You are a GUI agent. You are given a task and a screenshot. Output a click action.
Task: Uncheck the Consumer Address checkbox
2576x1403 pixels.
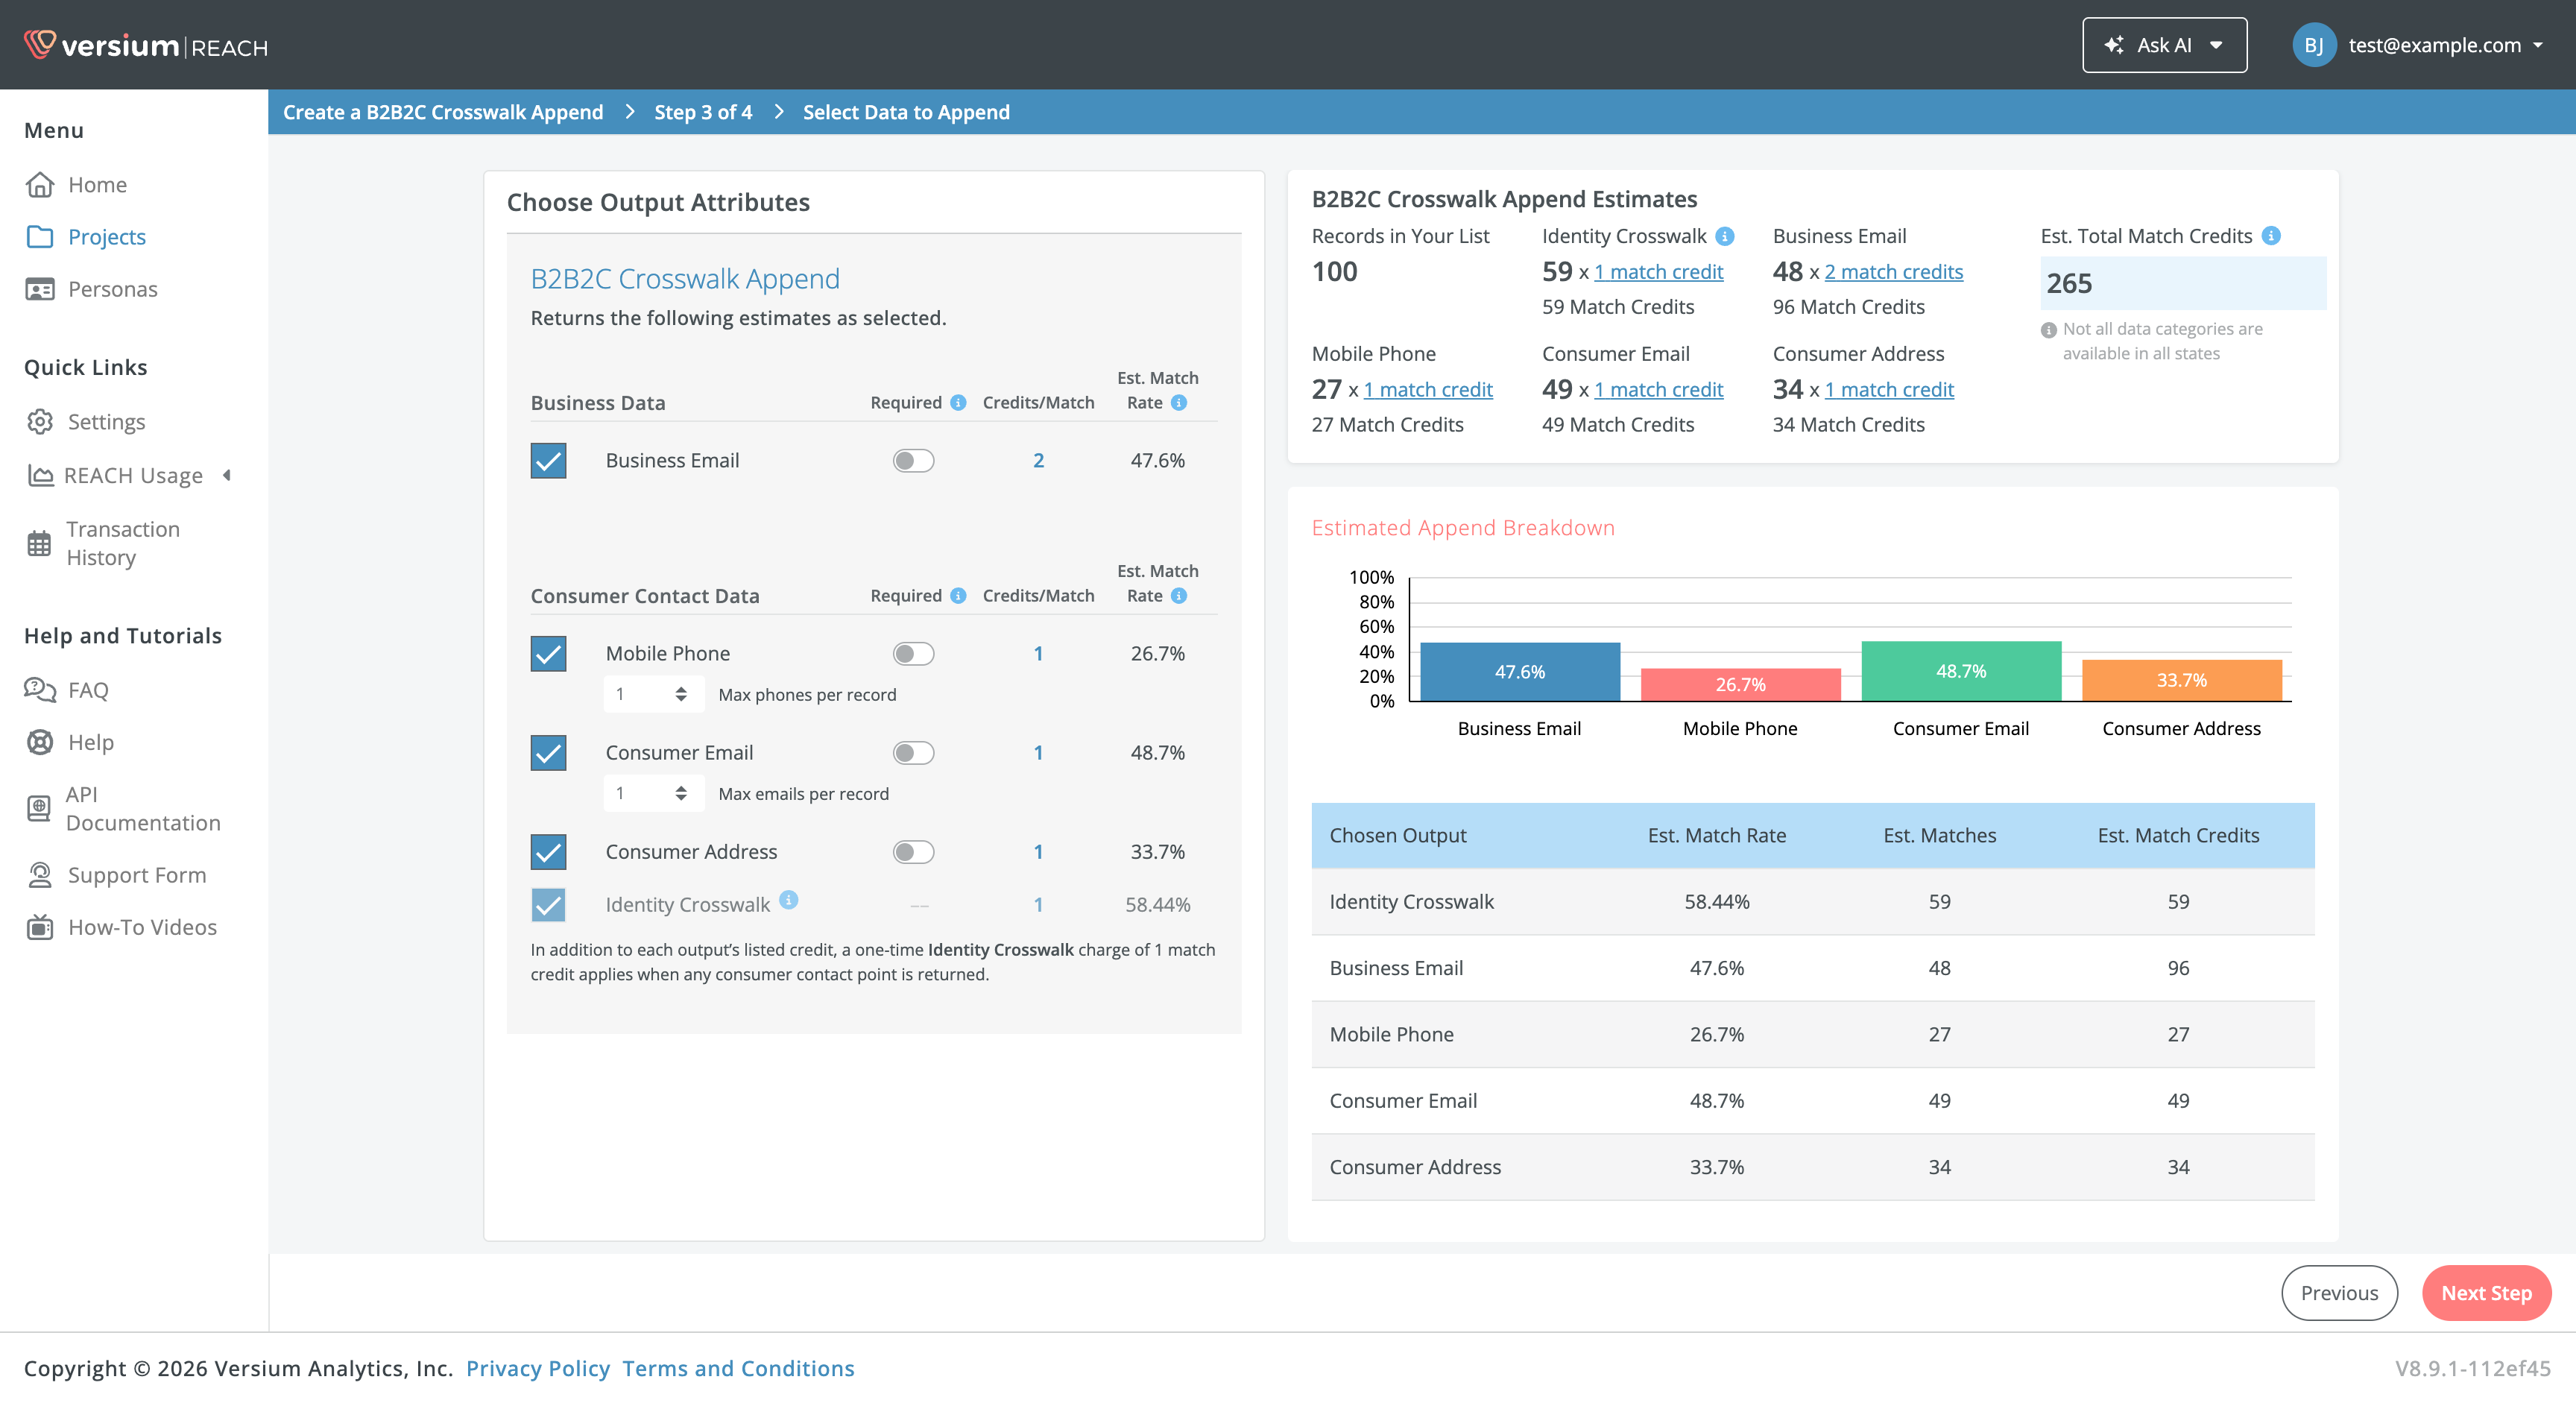point(548,852)
